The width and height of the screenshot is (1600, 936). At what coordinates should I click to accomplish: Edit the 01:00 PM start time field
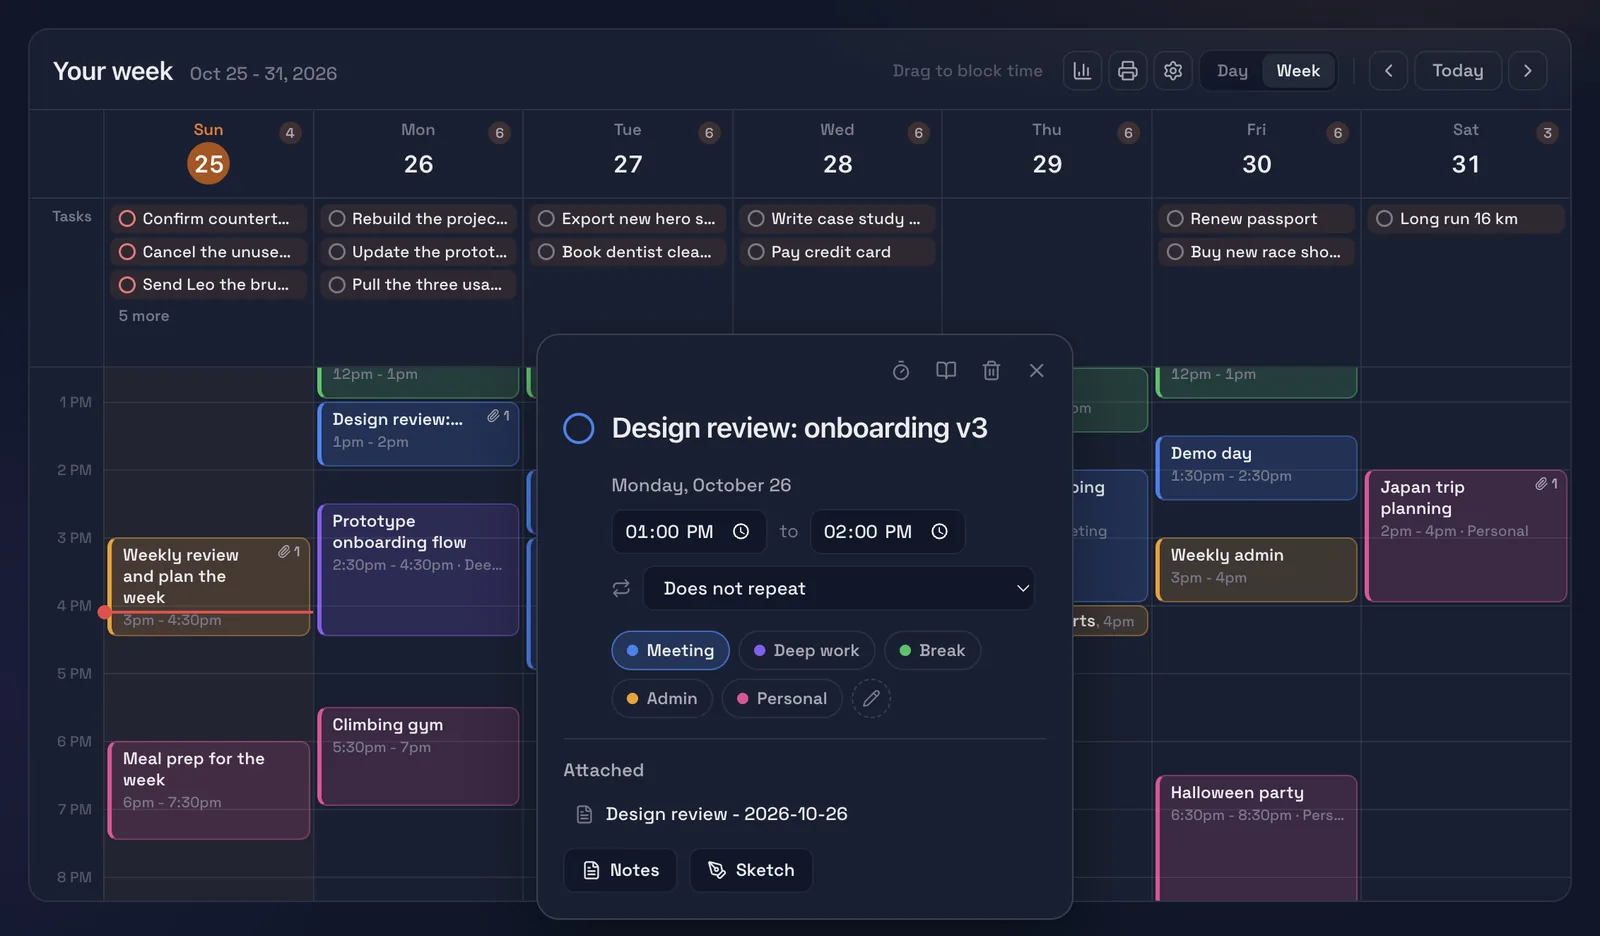click(x=689, y=532)
